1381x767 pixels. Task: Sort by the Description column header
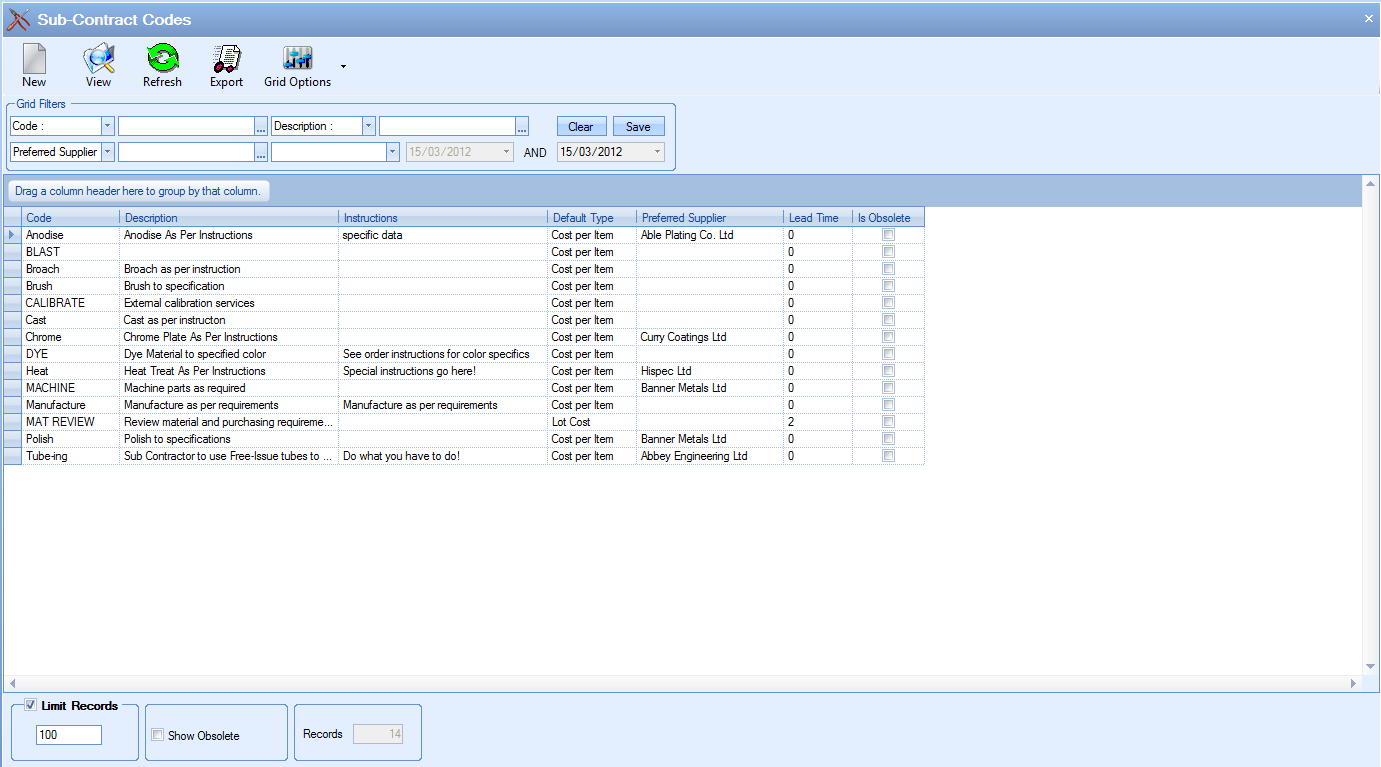(x=229, y=217)
